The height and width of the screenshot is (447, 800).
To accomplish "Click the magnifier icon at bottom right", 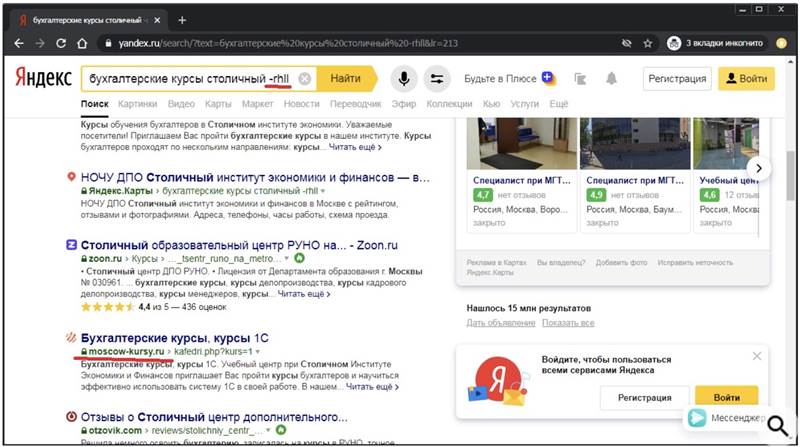I will [x=778, y=425].
